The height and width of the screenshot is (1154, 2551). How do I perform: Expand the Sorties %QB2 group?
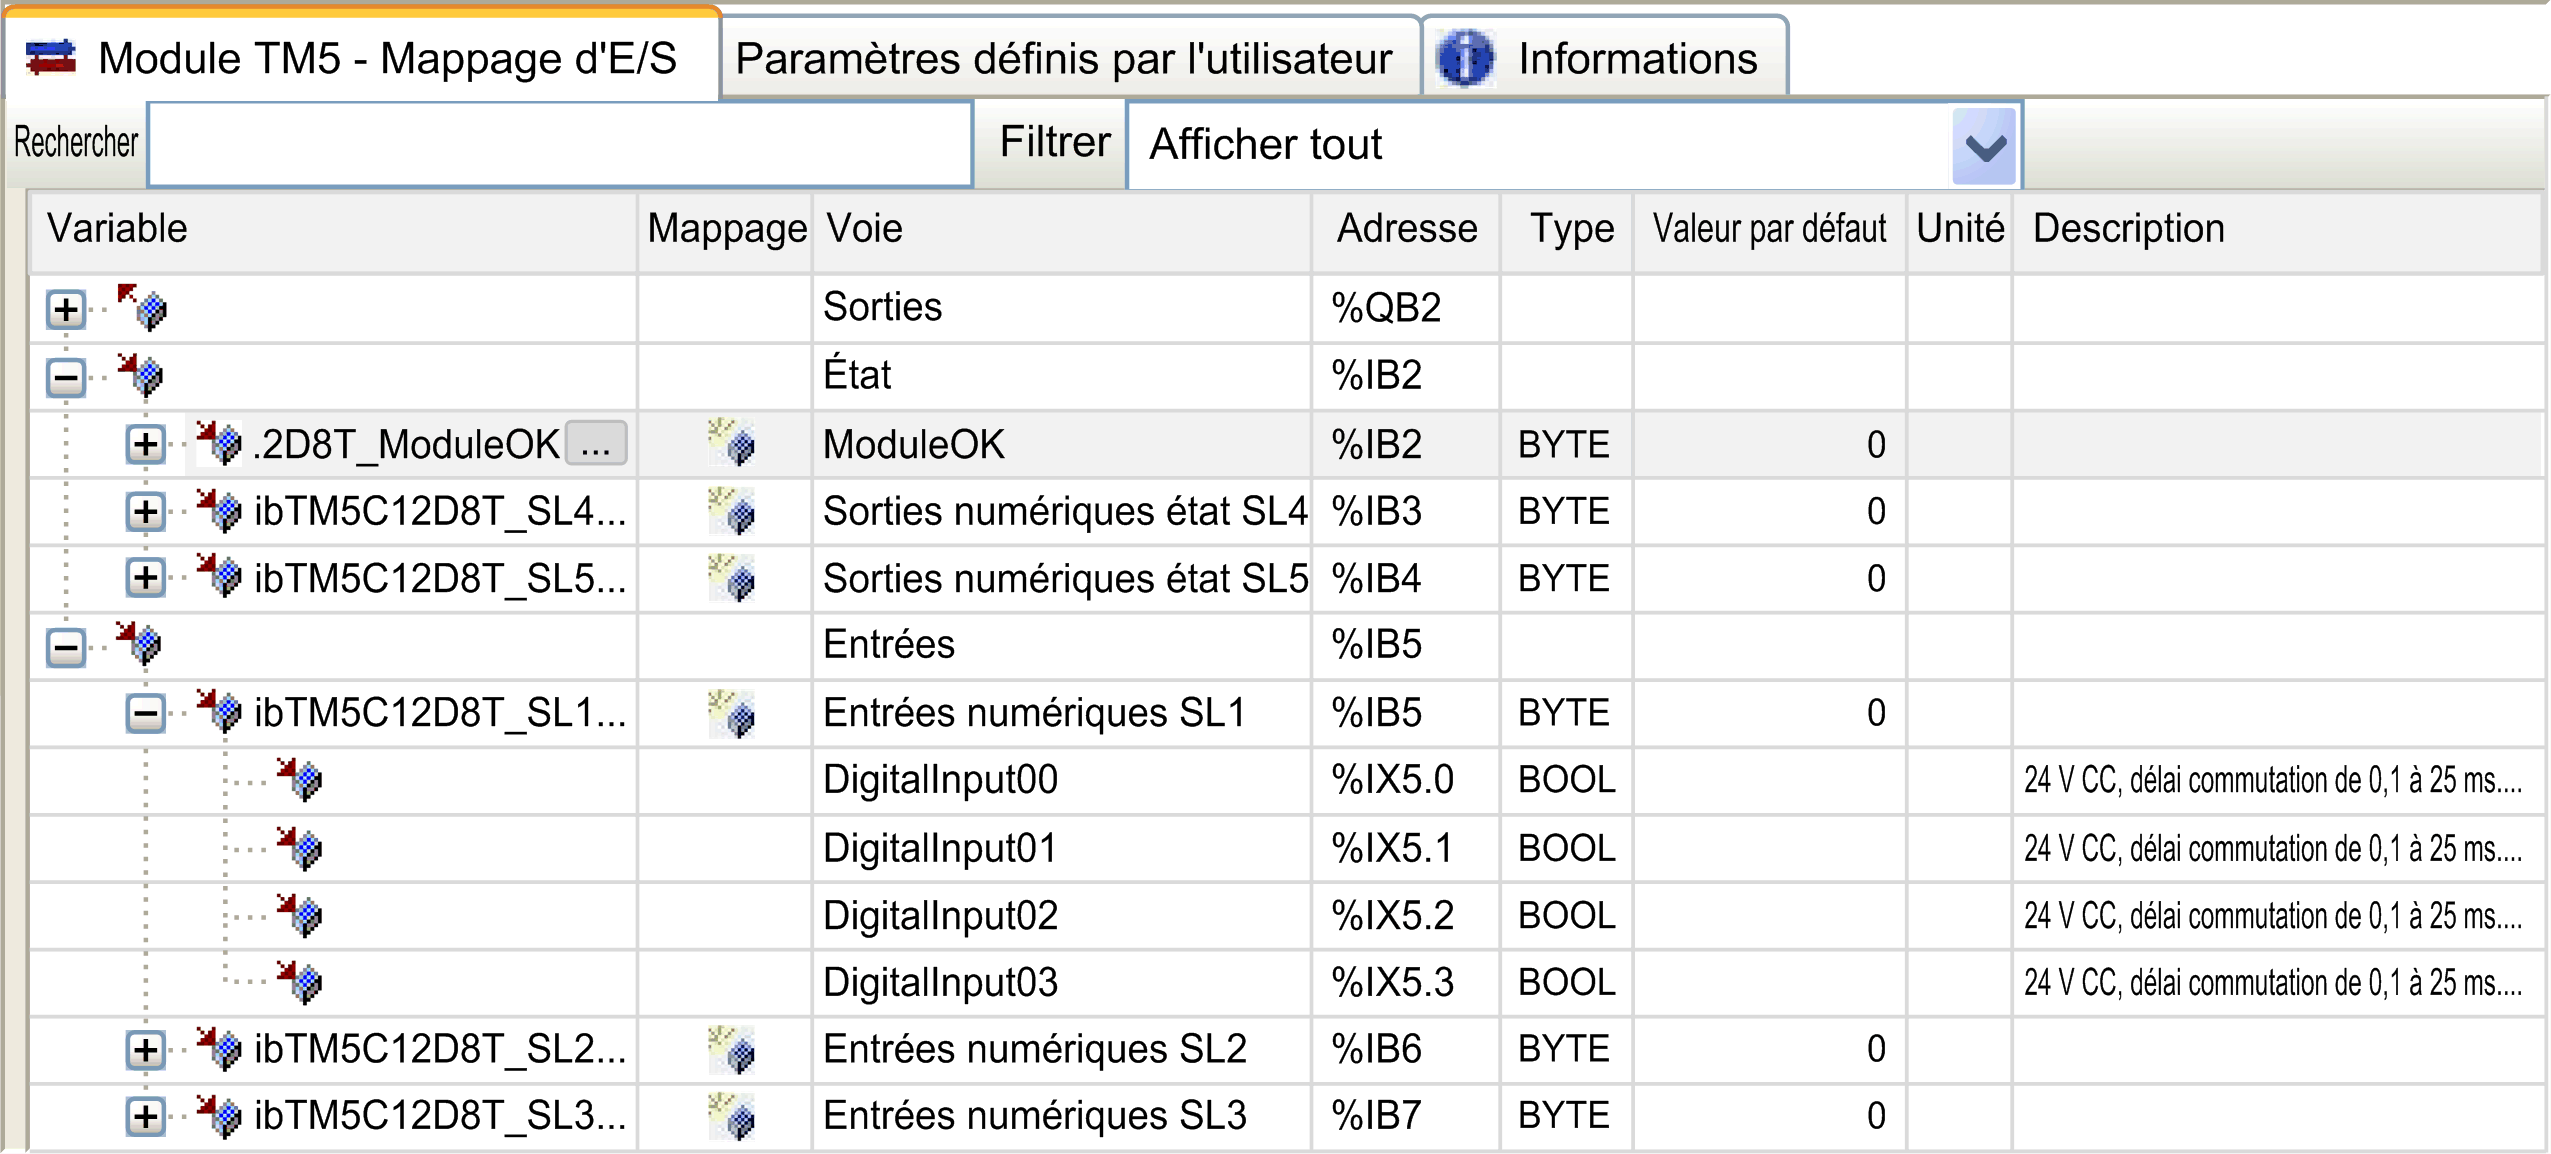click(x=66, y=310)
